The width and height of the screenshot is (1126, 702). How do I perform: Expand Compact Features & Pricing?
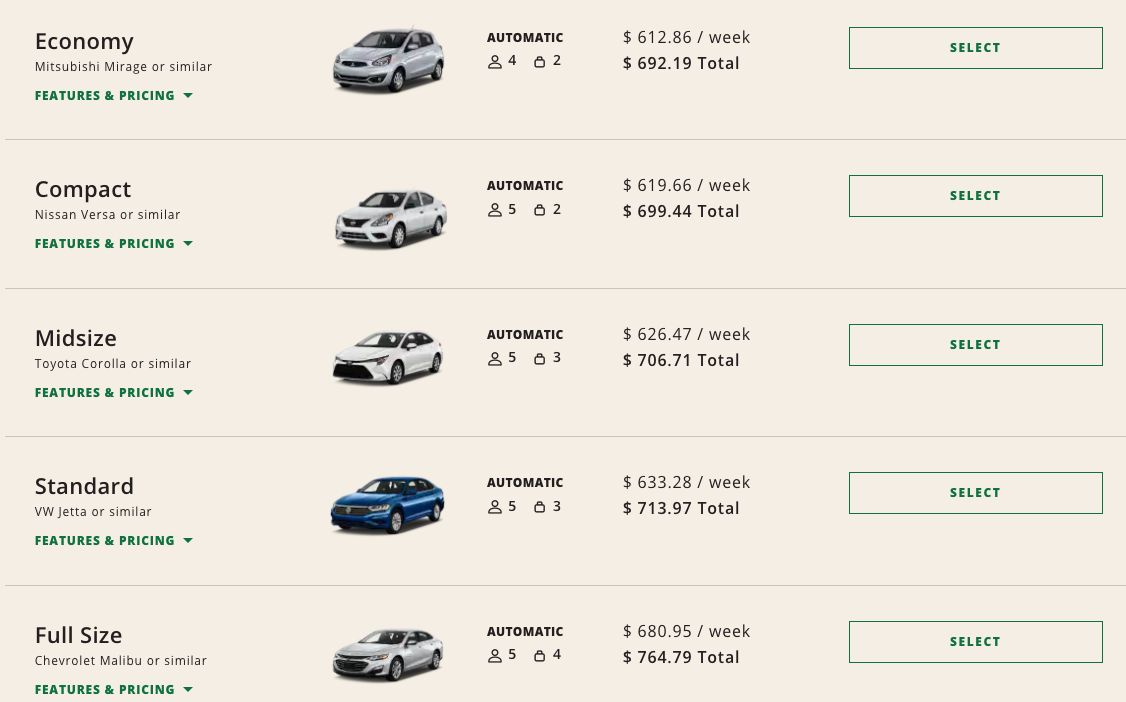pos(113,244)
